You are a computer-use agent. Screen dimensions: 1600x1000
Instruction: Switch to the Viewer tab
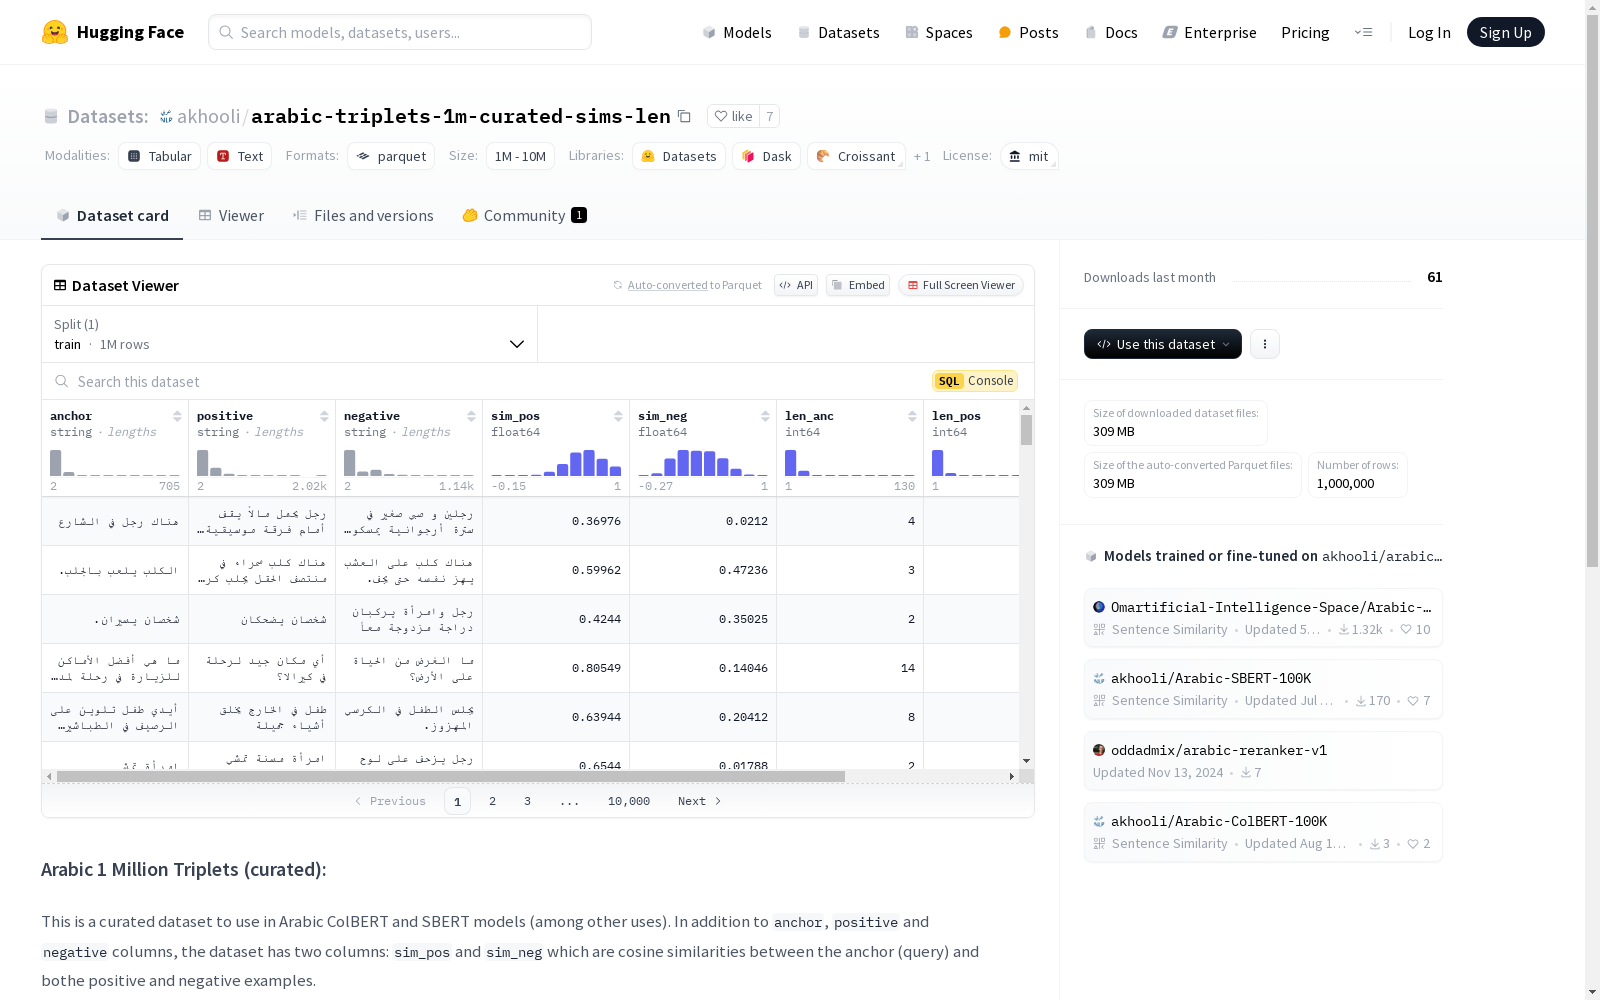(231, 216)
